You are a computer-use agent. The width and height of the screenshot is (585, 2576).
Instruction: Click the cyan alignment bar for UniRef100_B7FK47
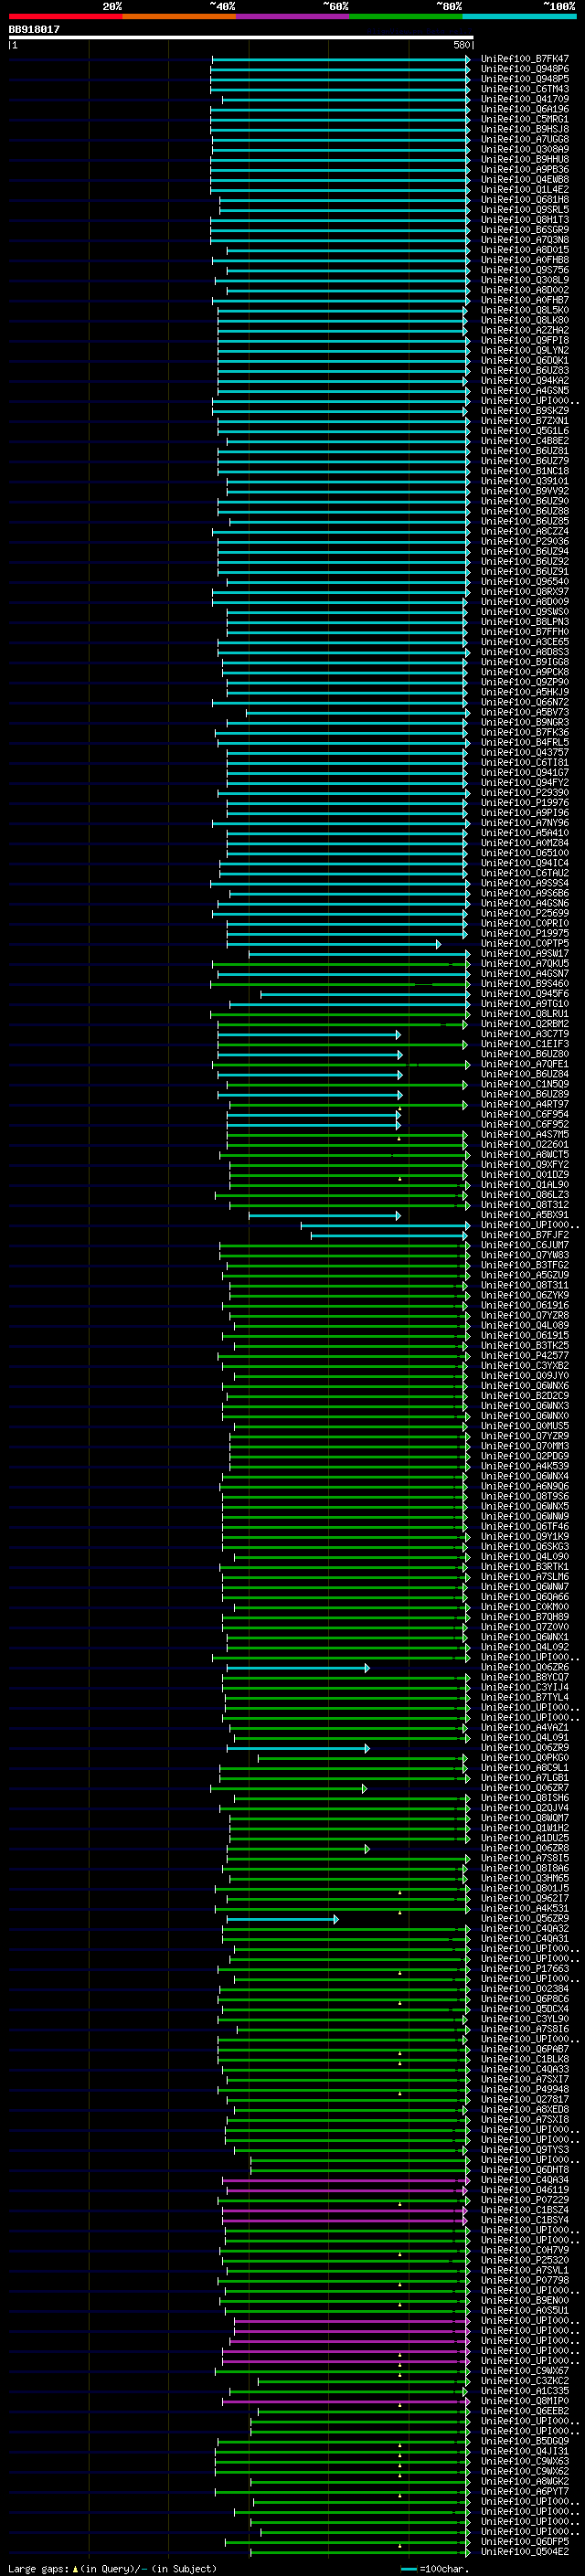click(x=341, y=59)
